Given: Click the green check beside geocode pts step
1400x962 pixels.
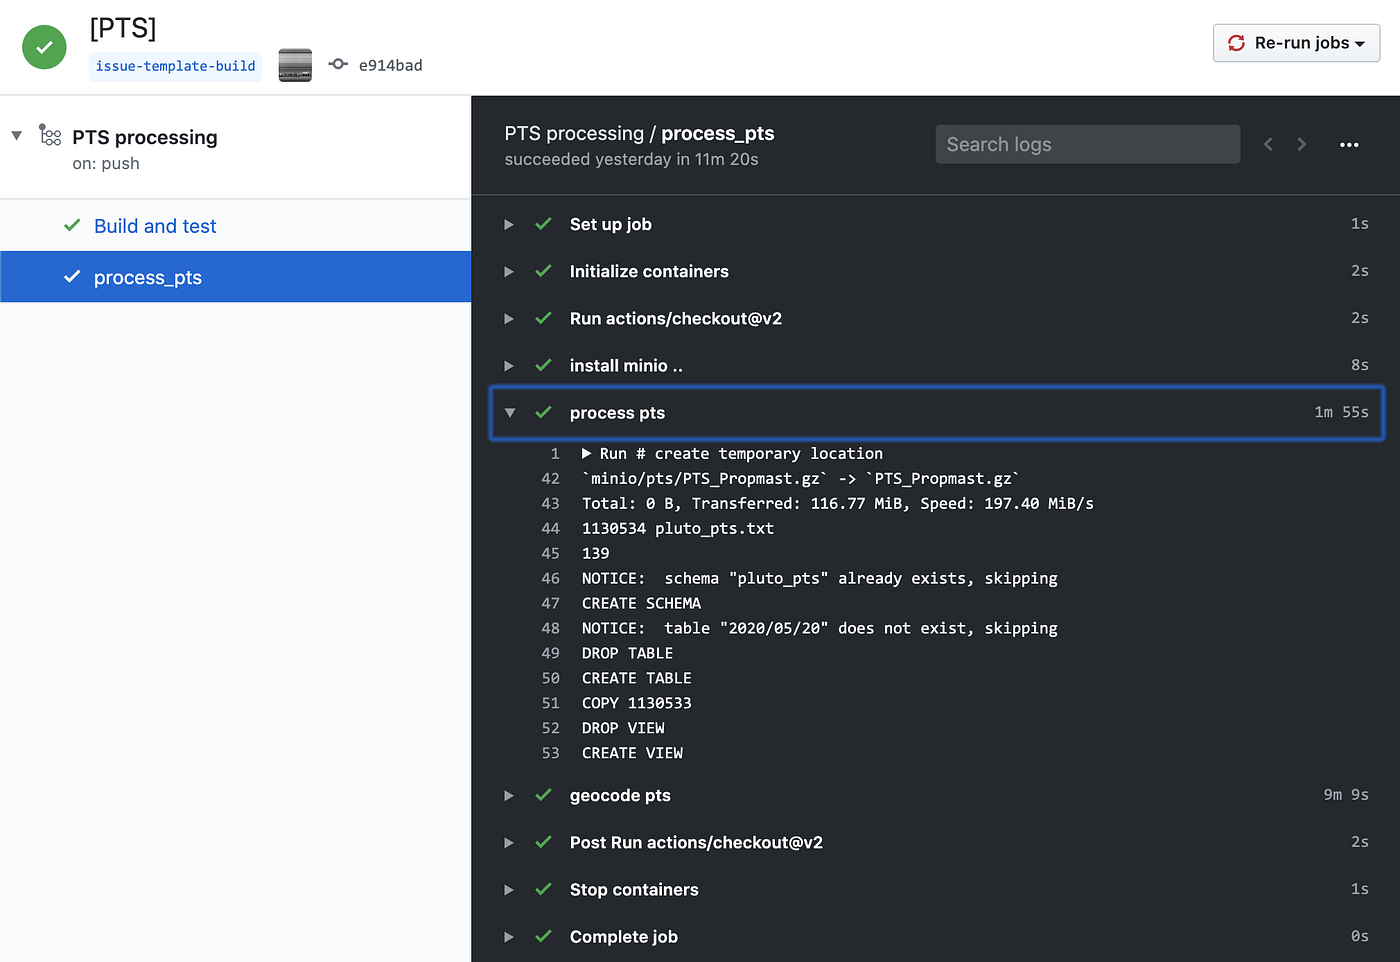Looking at the screenshot, I should pos(543,795).
